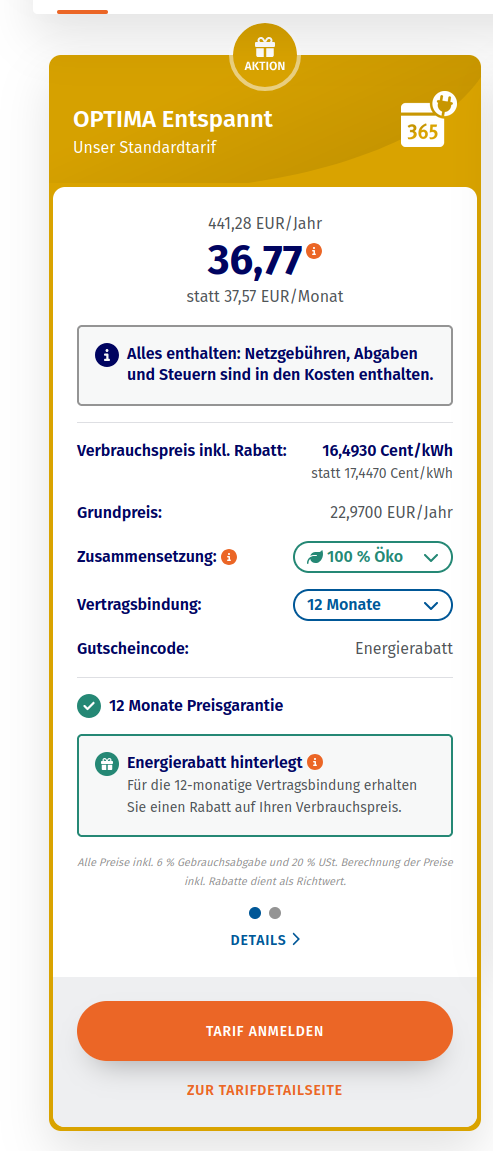
Task: Click the green Preisgarantie checkmark icon
Action: point(89,706)
